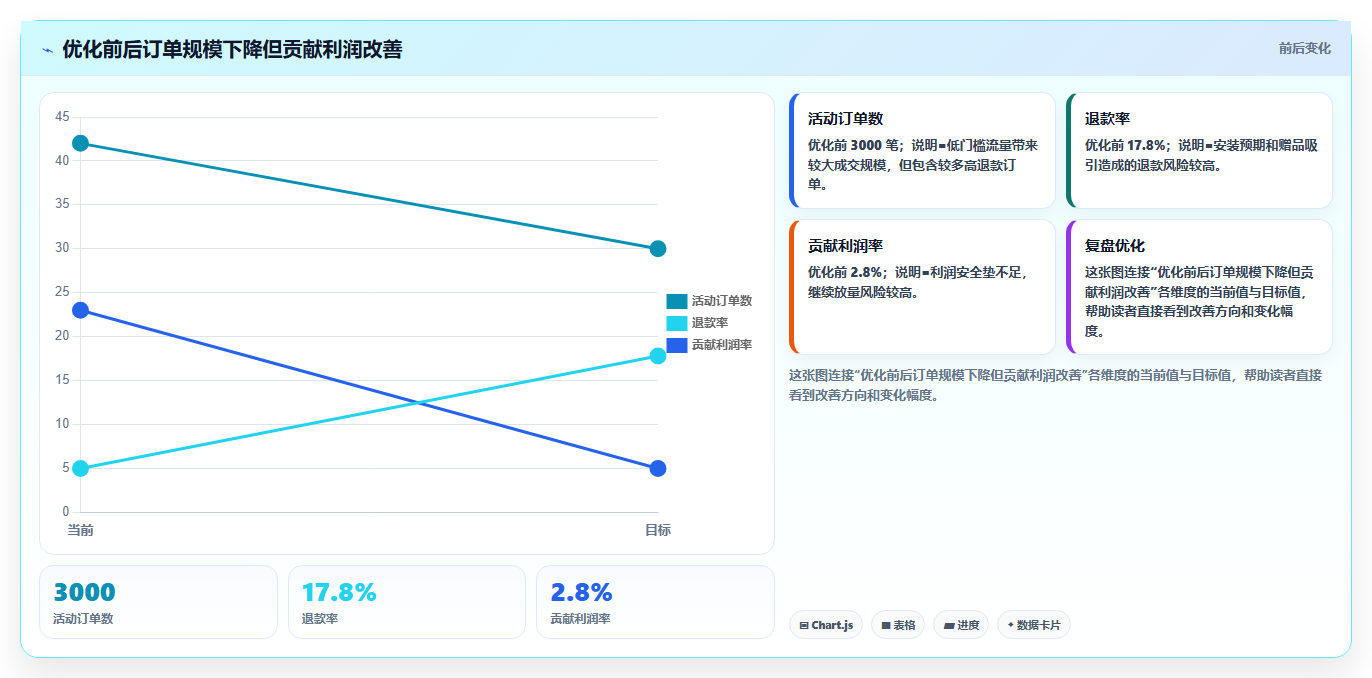
Task: Click the 贡献利润率 label under 2.8%
Action: point(580,619)
